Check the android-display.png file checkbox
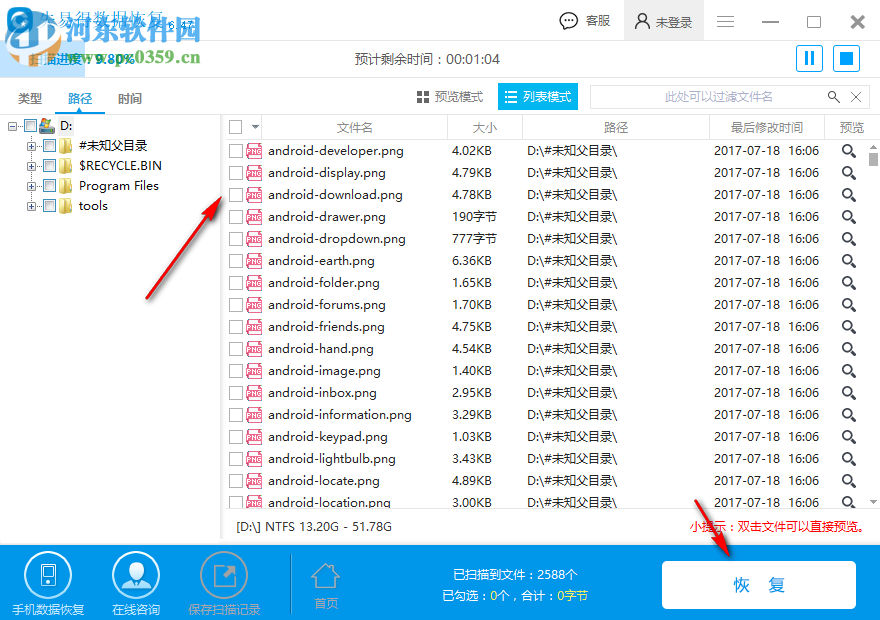Screen dimensions: 880x620 point(238,172)
